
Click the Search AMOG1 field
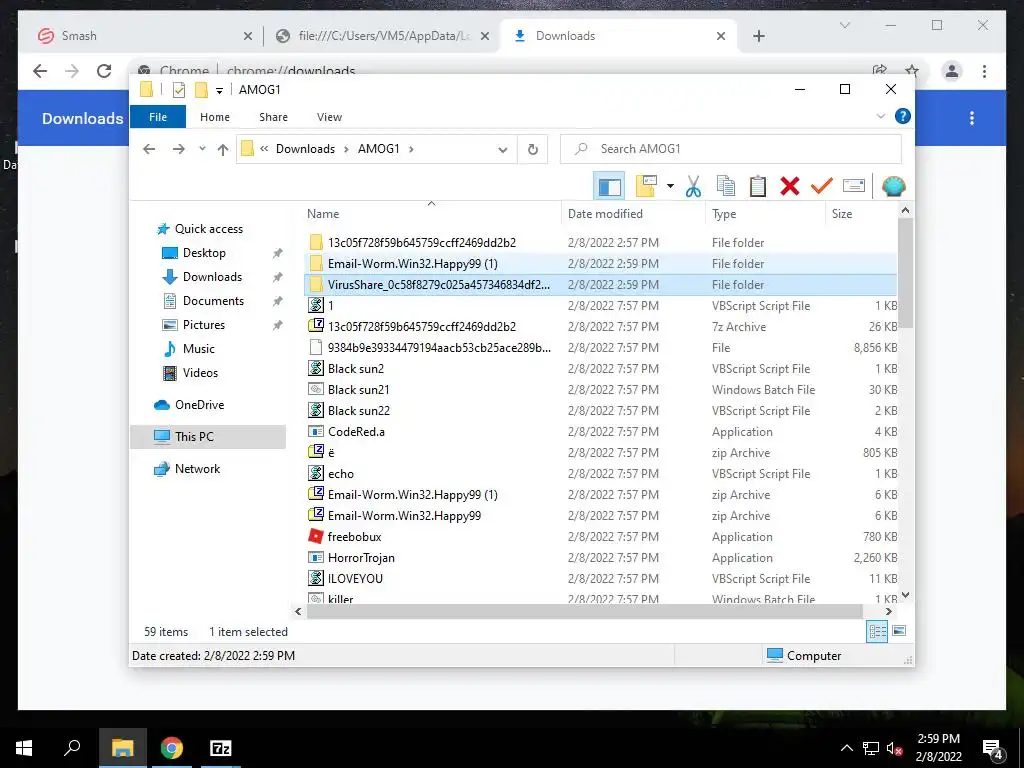coord(731,149)
